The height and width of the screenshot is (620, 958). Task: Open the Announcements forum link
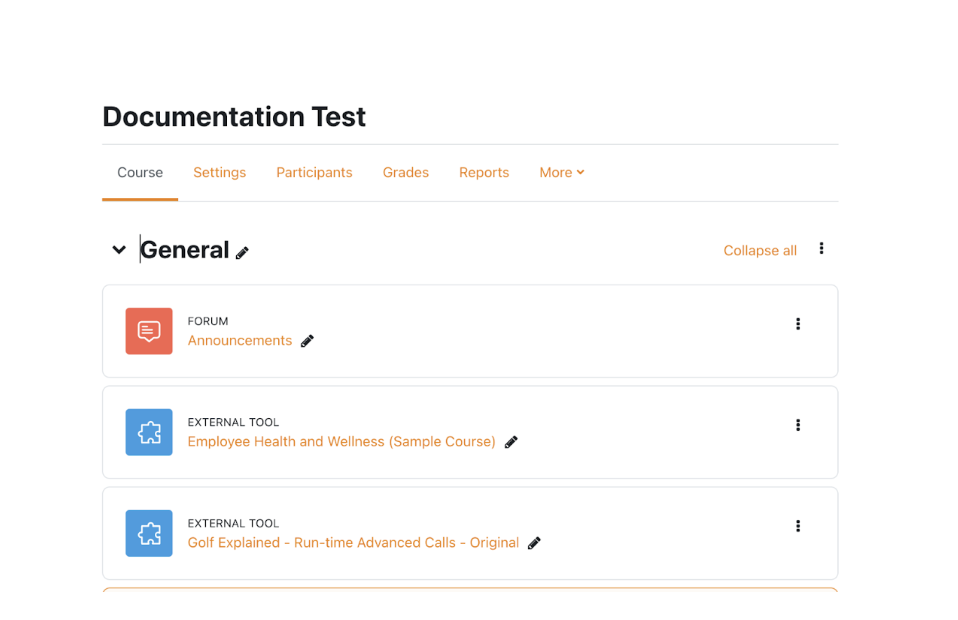240,340
